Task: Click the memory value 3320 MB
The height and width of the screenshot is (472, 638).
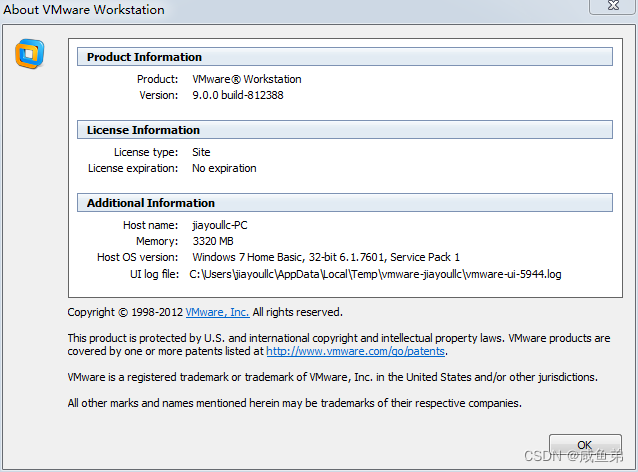Action: coord(213,241)
